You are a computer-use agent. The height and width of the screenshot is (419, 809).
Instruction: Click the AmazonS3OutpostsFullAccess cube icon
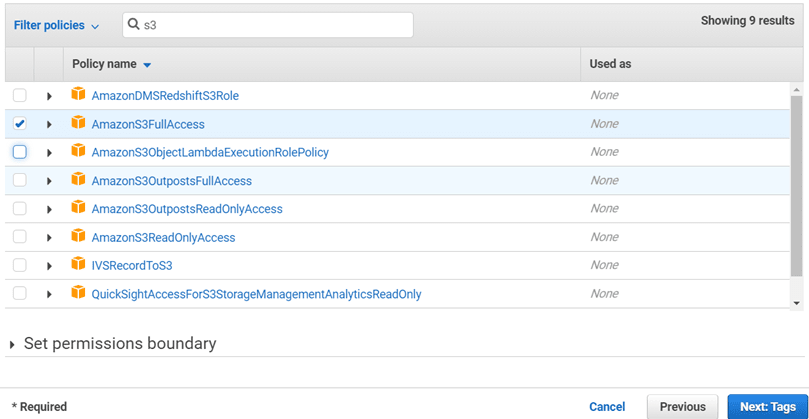click(78, 180)
